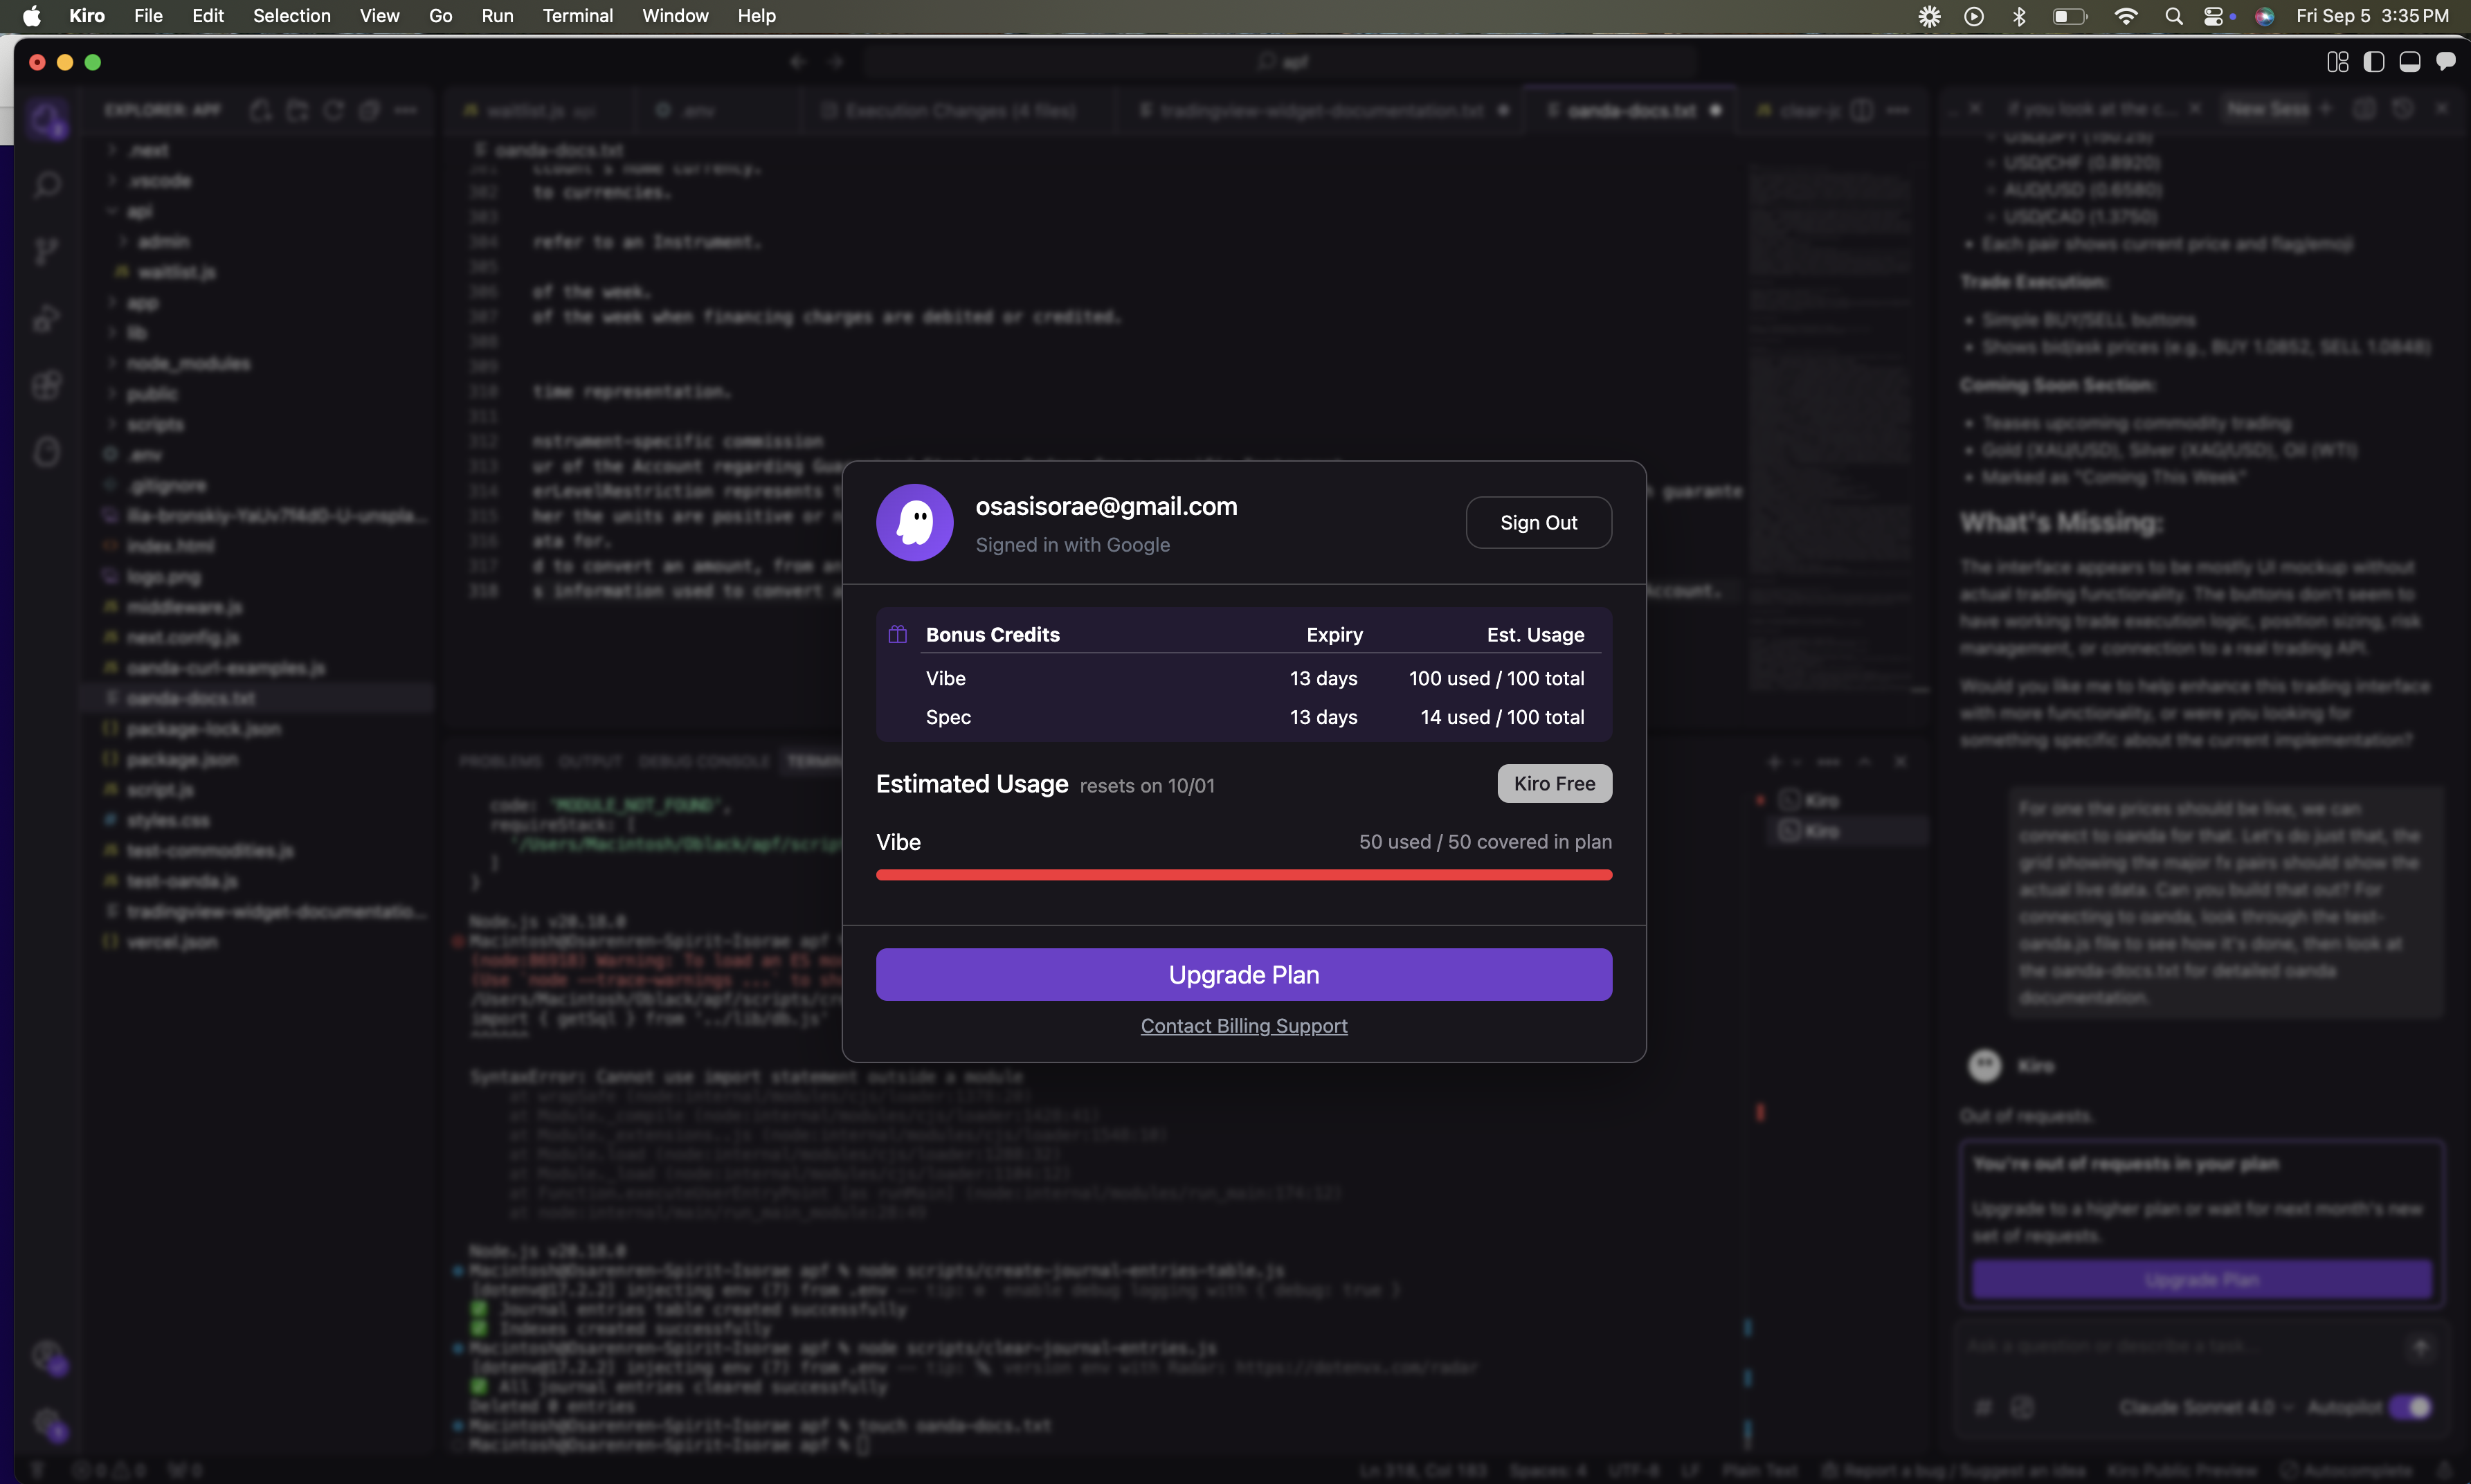
Task: Click the Kiro ghost avatar in the account dialog
Action: pyautogui.click(x=914, y=522)
